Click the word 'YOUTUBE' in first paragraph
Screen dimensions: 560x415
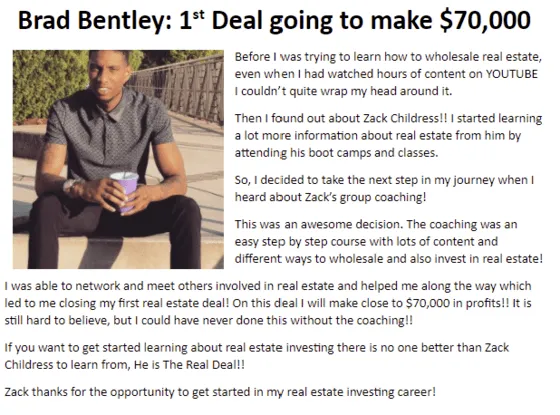click(511, 74)
